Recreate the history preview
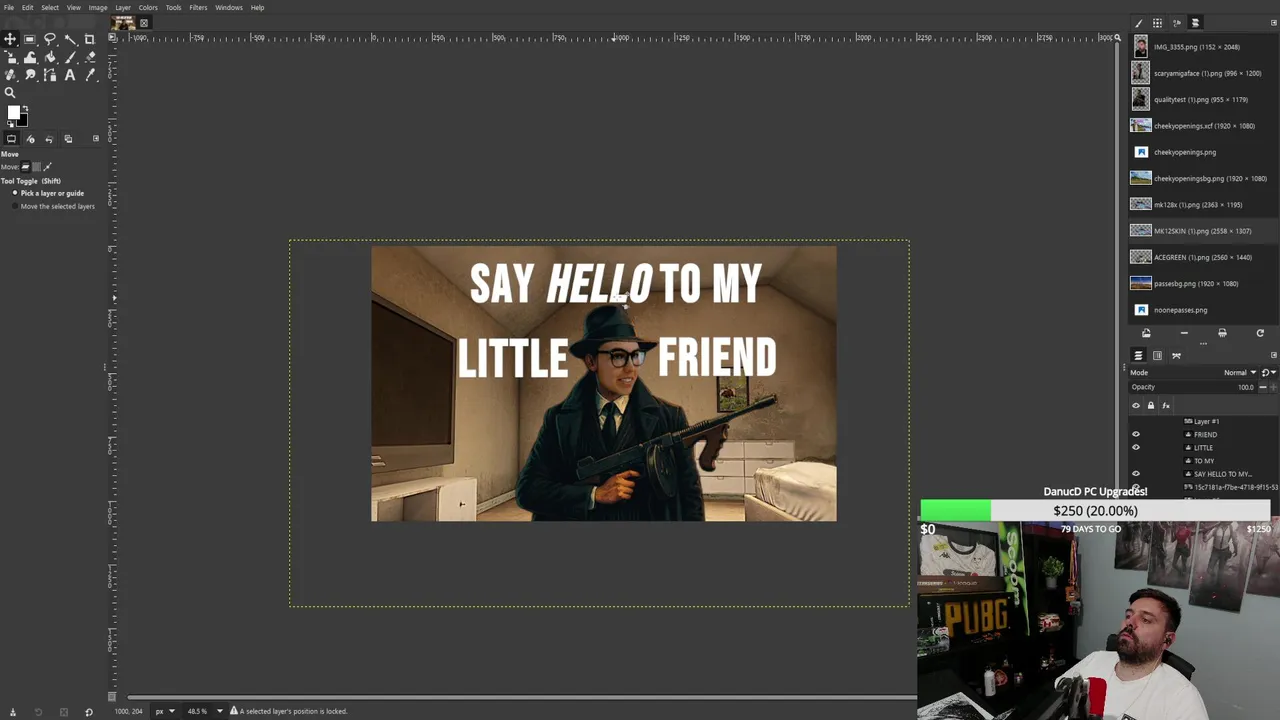Viewport: 1280px width, 720px height. 1260,333
